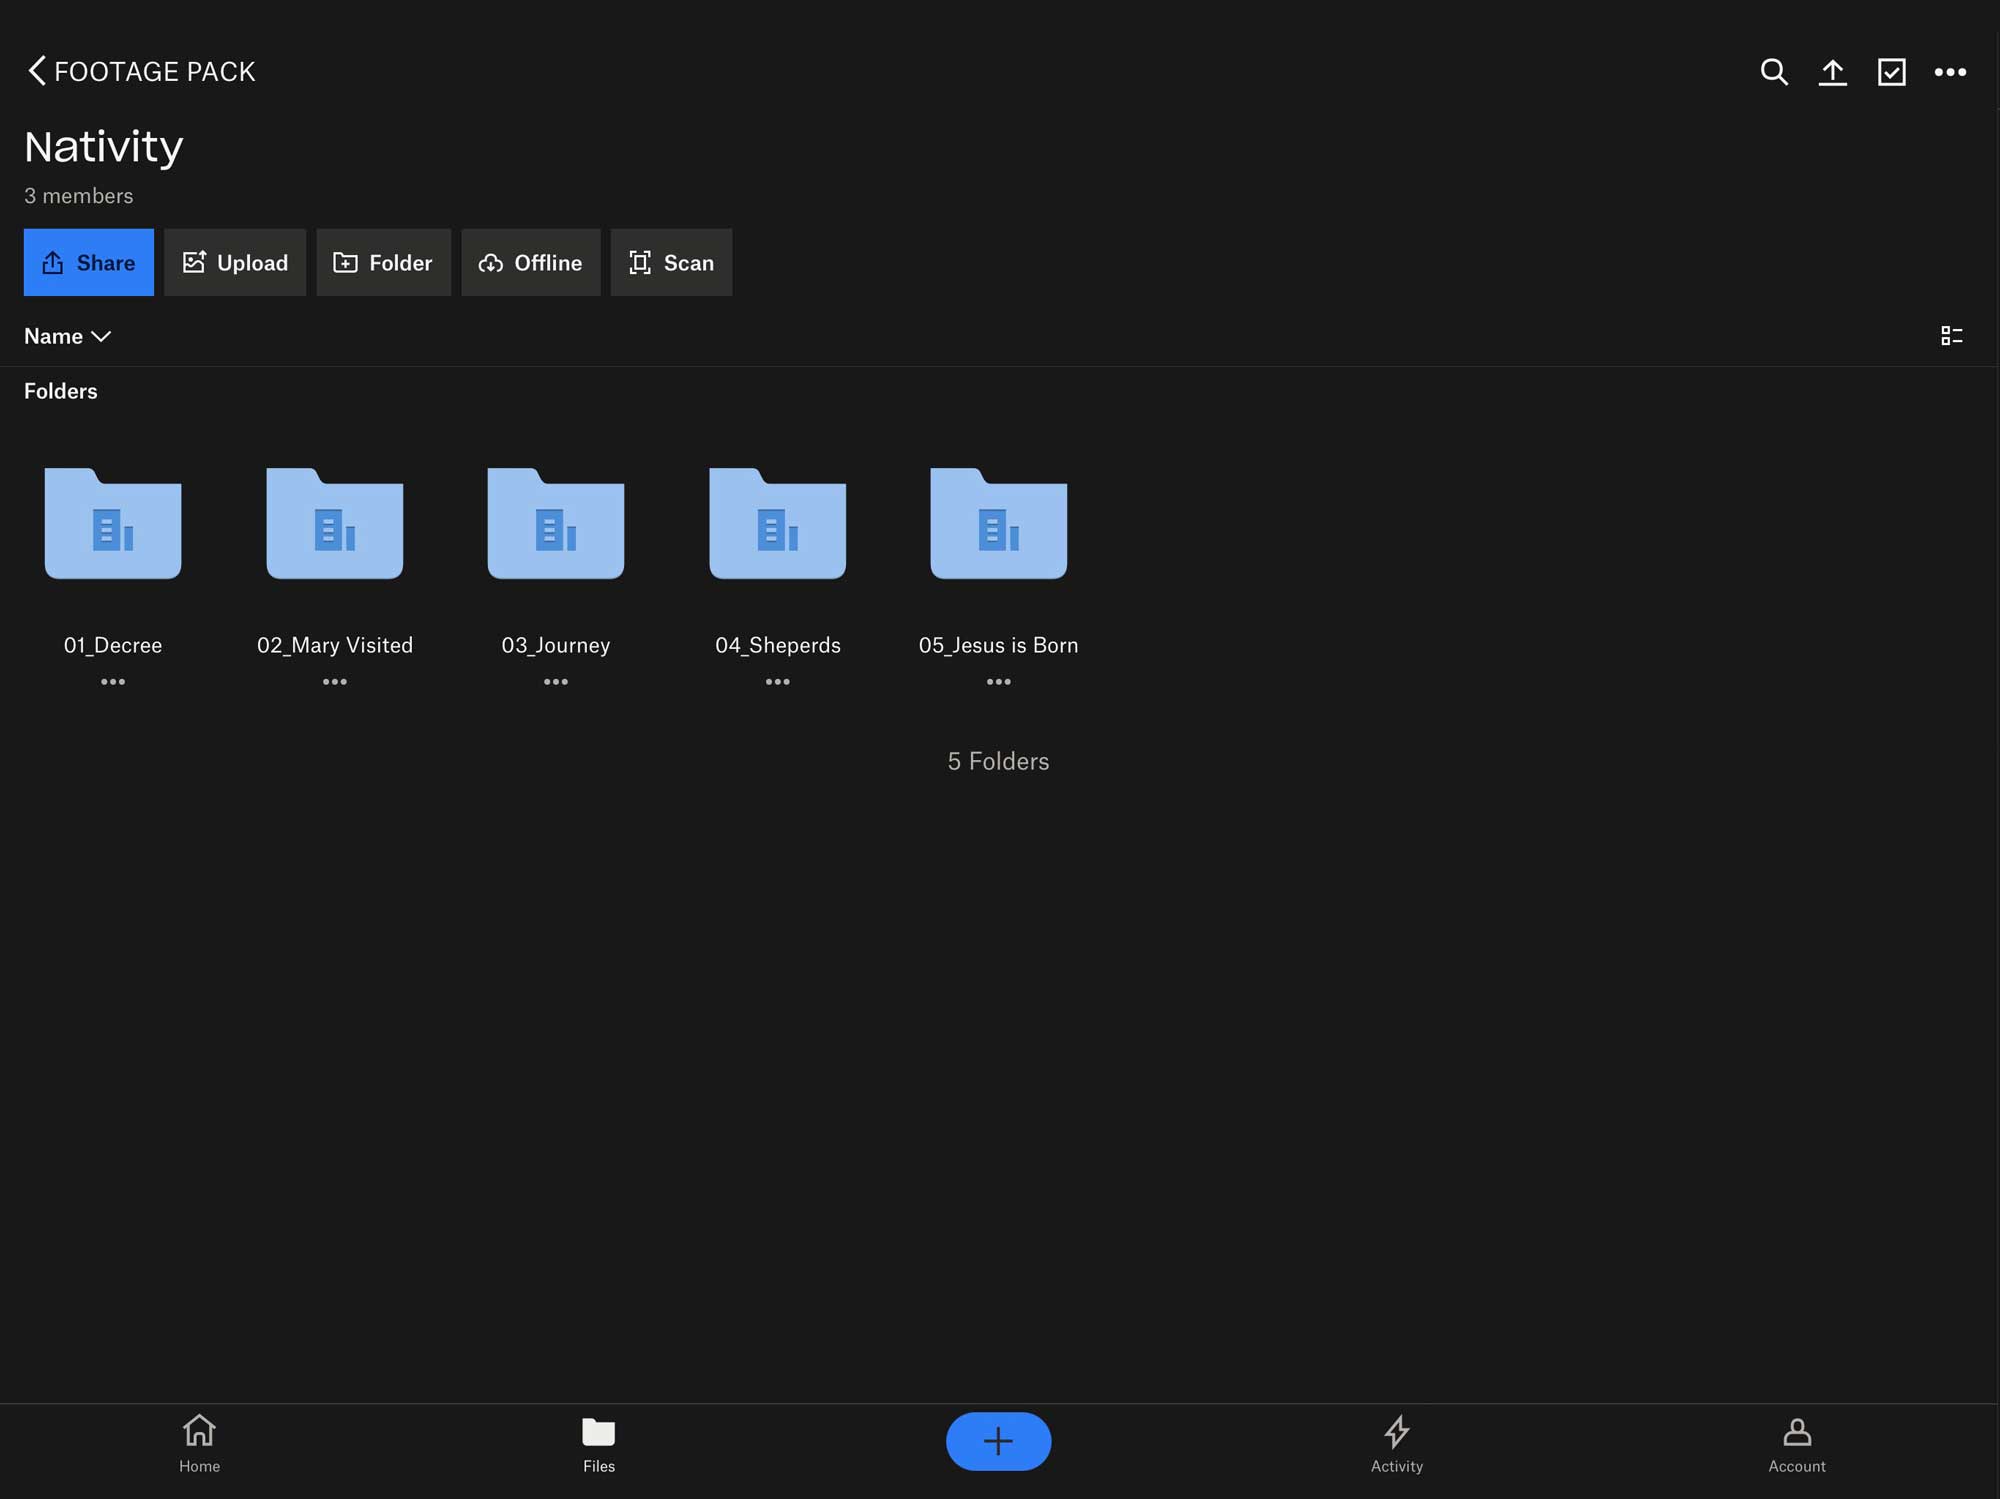Open the 05_Jesus is Born folder icon
Image resolution: width=2000 pixels, height=1499 pixels.
pos(999,523)
